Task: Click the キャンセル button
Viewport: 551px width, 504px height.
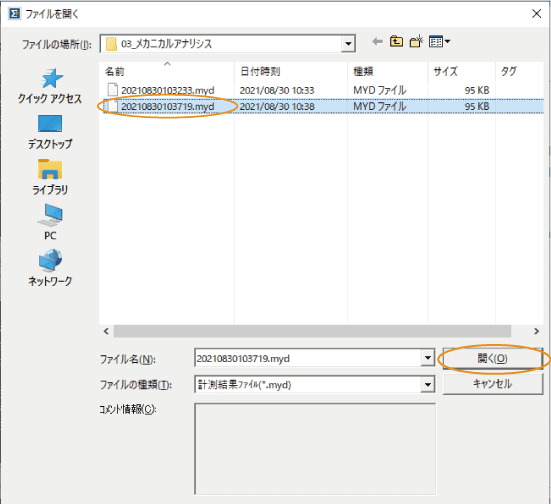Action: pyautogui.click(x=493, y=384)
